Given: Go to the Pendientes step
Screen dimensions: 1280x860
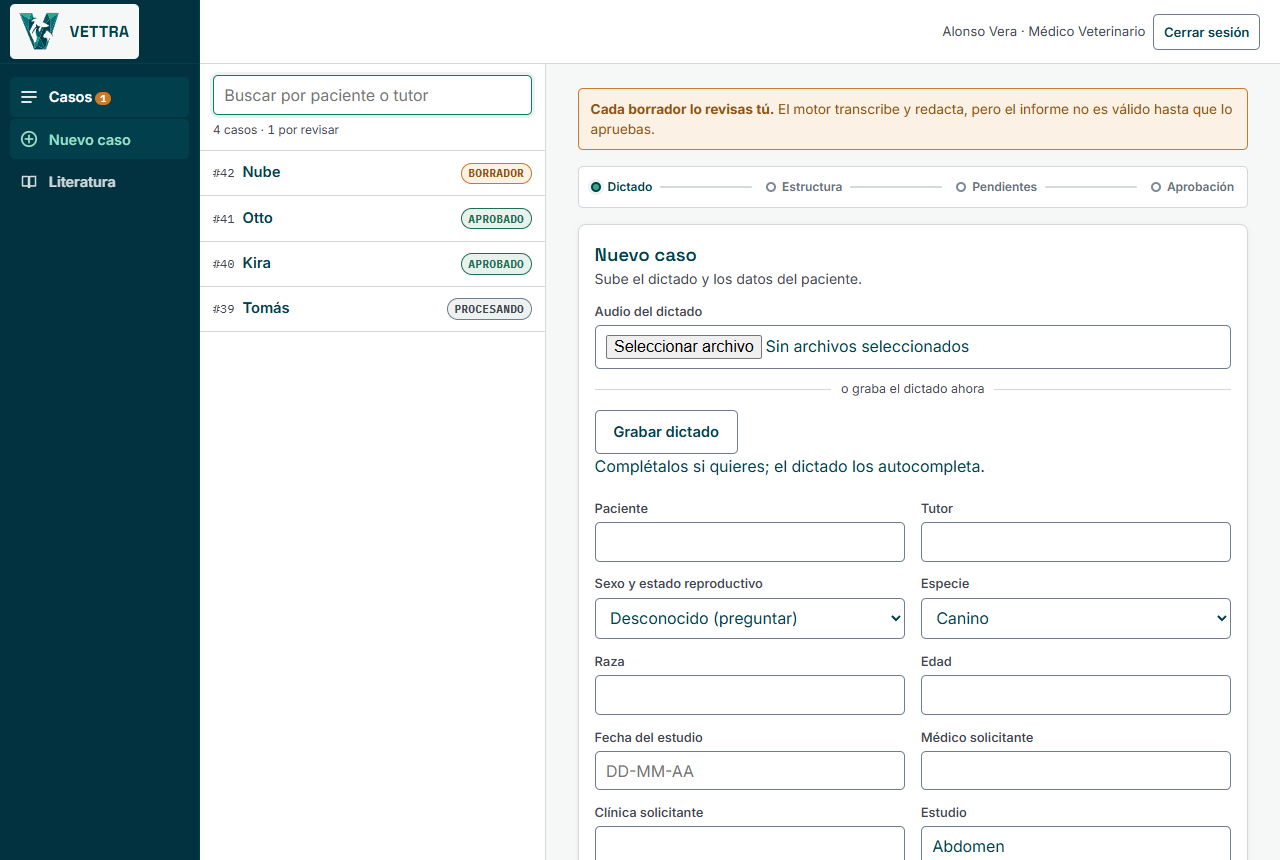Looking at the screenshot, I should click(x=996, y=187).
